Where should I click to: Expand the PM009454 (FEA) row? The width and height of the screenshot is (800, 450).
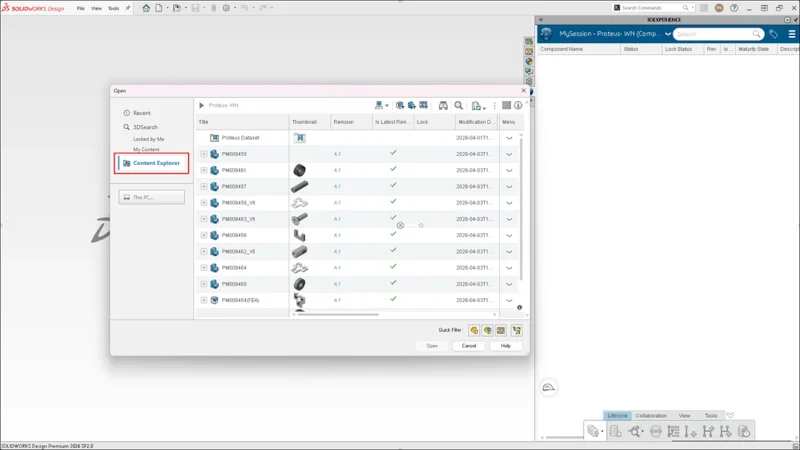(204, 301)
